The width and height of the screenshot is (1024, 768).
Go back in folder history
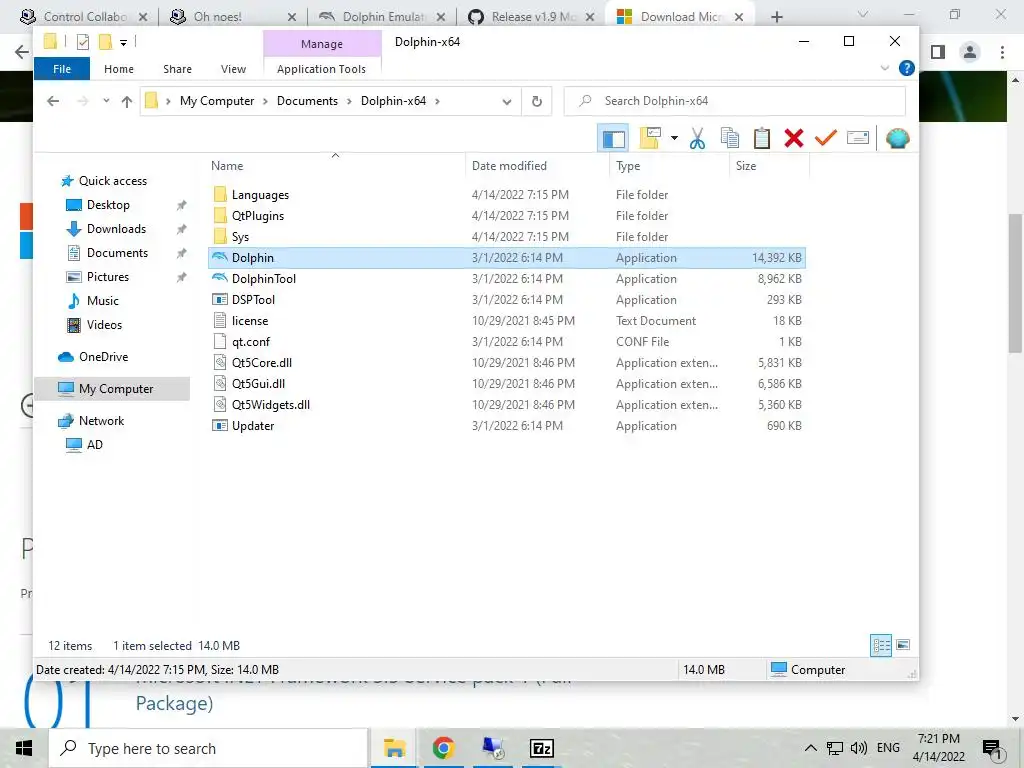click(x=54, y=101)
